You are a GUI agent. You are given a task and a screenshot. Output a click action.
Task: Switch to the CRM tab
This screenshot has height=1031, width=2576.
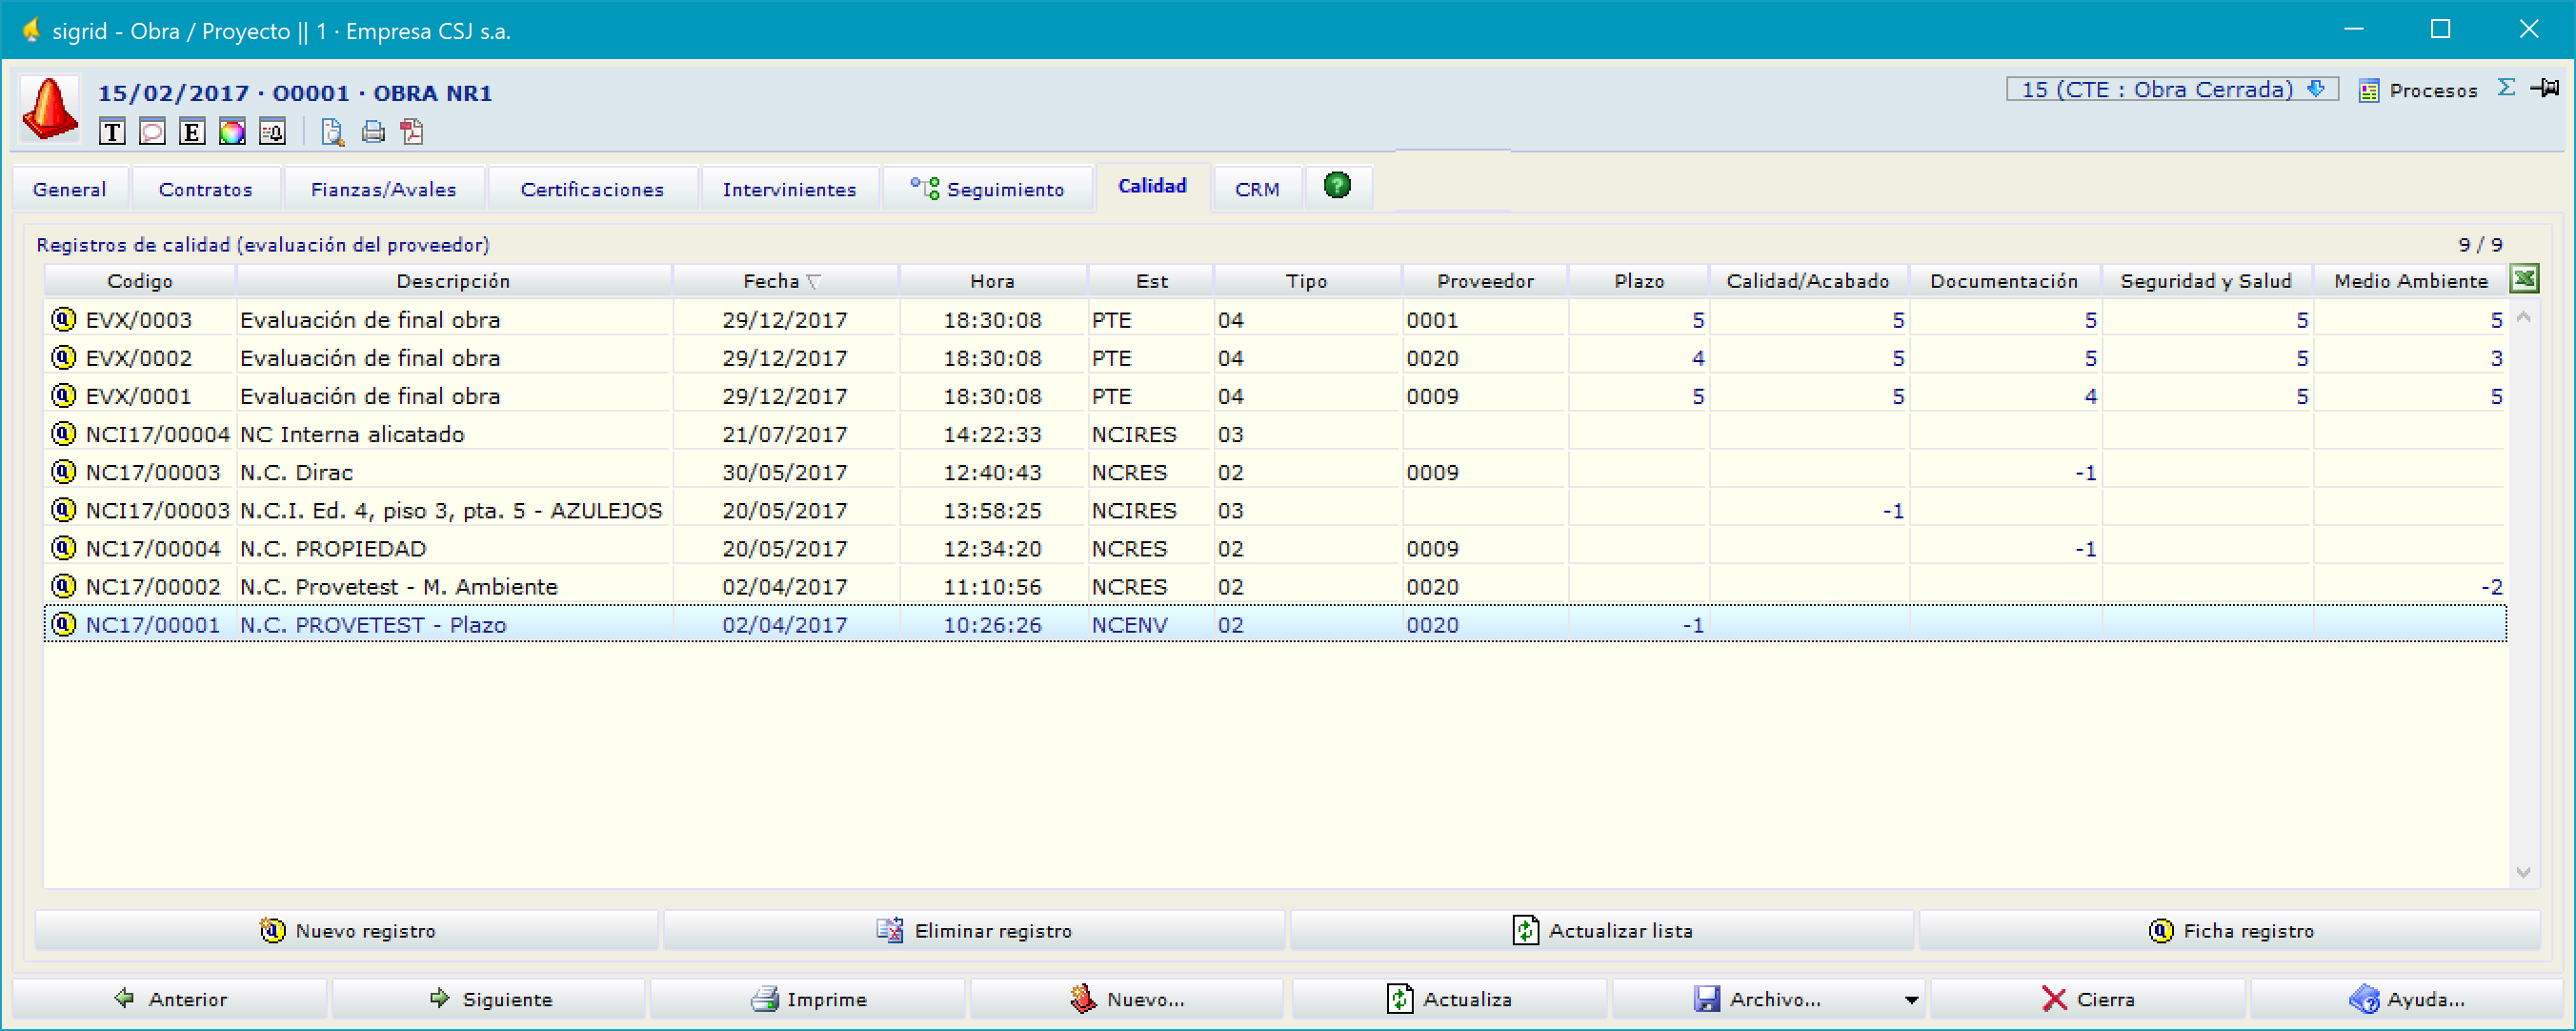1257,189
